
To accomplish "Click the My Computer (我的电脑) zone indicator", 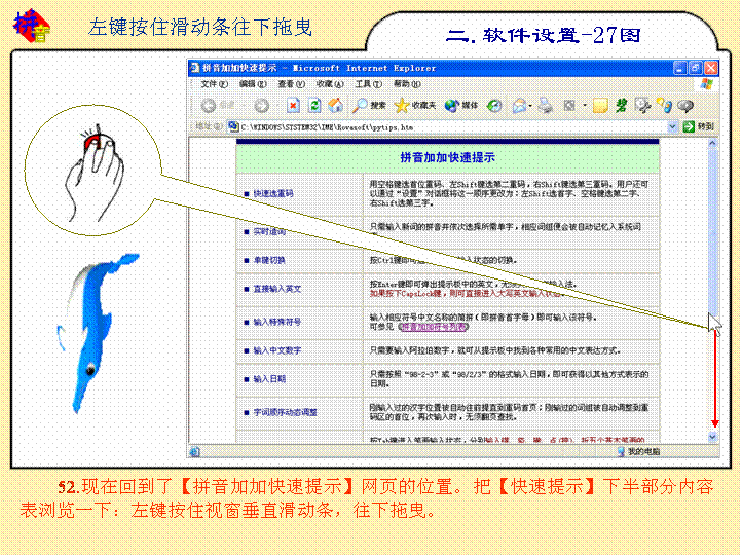I will 639,452.
